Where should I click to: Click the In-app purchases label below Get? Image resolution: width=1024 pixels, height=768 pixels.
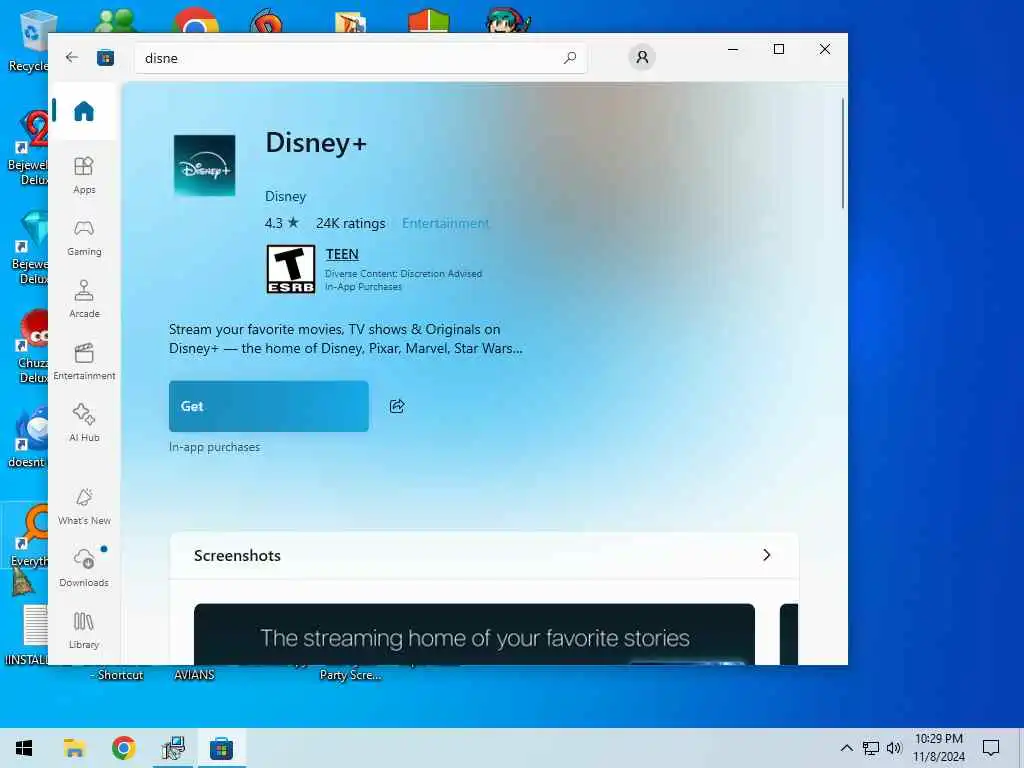[214, 447]
